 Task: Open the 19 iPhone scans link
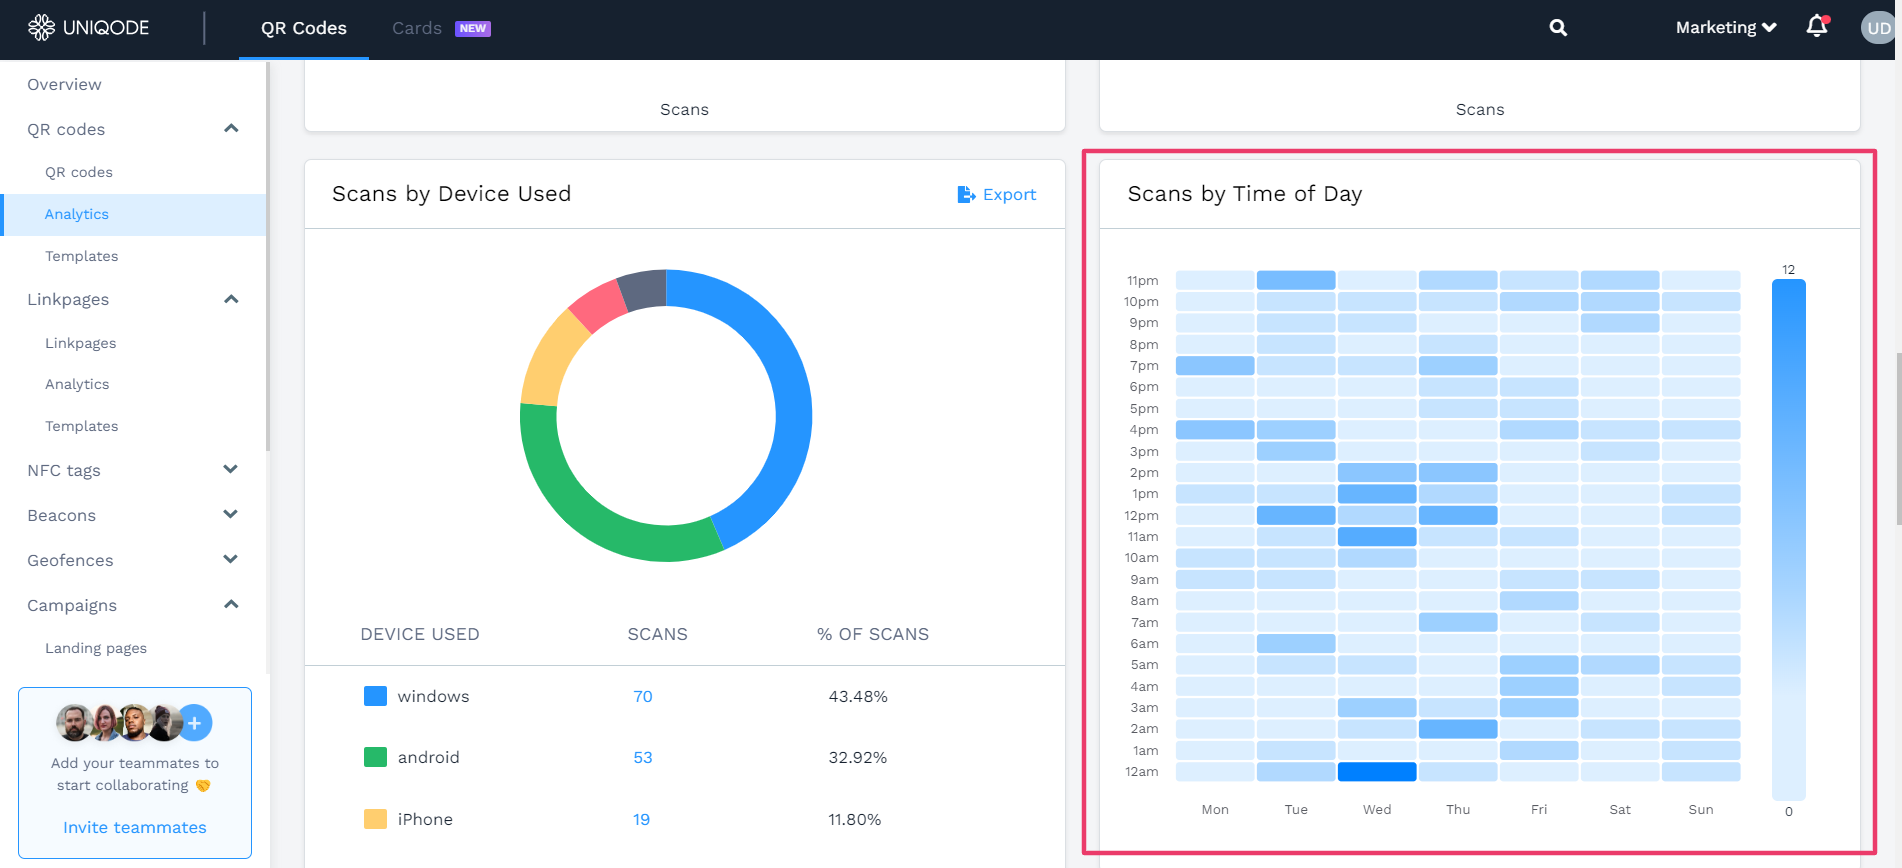642,819
